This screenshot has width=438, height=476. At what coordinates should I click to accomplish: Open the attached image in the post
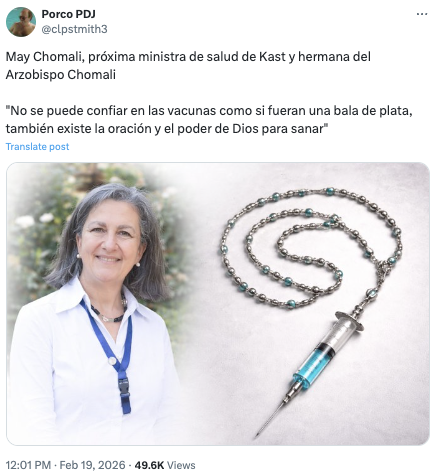218,304
